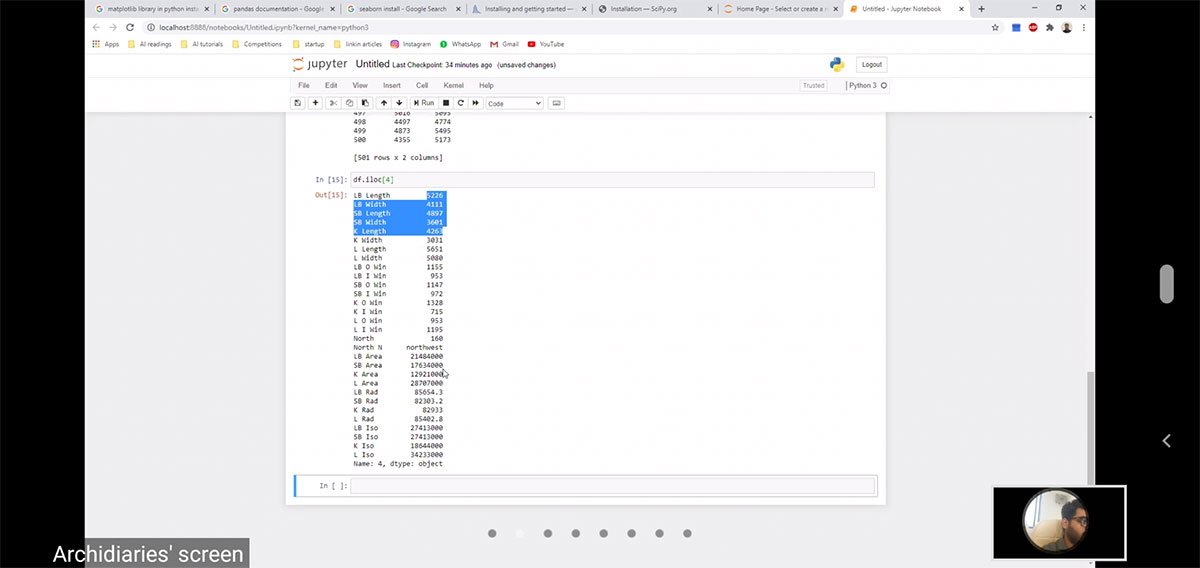Screen dimensions: 1200x568
Task: Save the notebook with the floppy disk icon
Action: [x=298, y=103]
